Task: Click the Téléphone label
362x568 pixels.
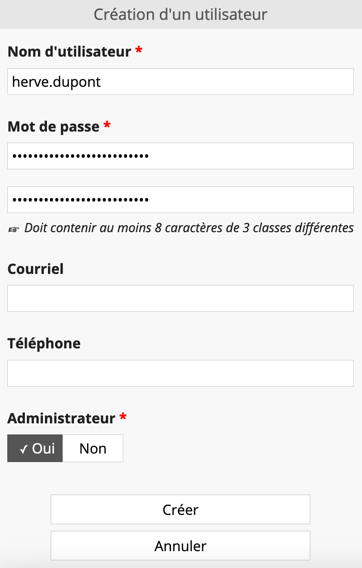Action: pos(44,343)
